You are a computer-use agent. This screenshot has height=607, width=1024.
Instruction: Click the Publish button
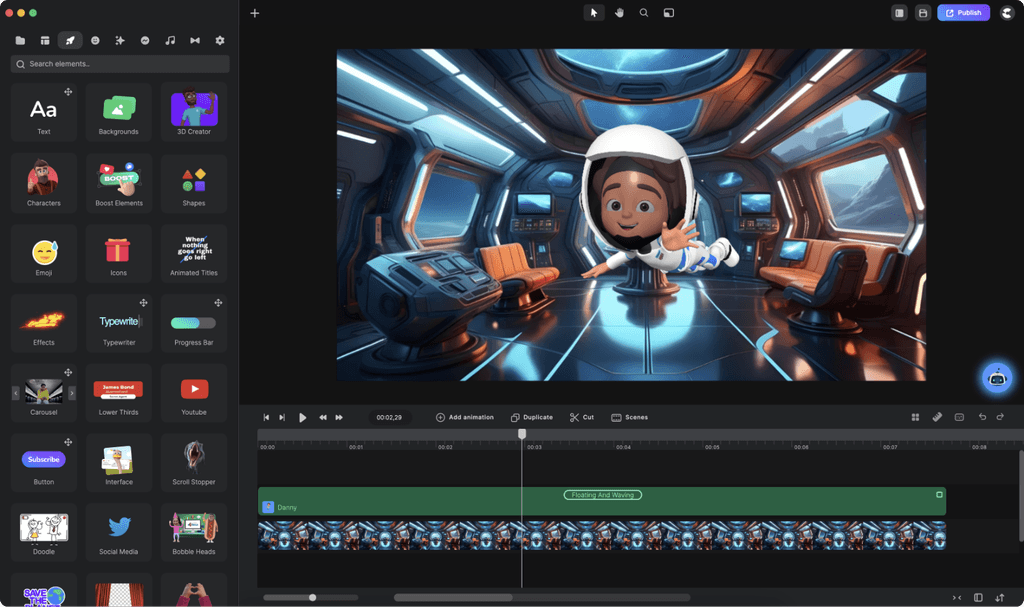(x=963, y=13)
